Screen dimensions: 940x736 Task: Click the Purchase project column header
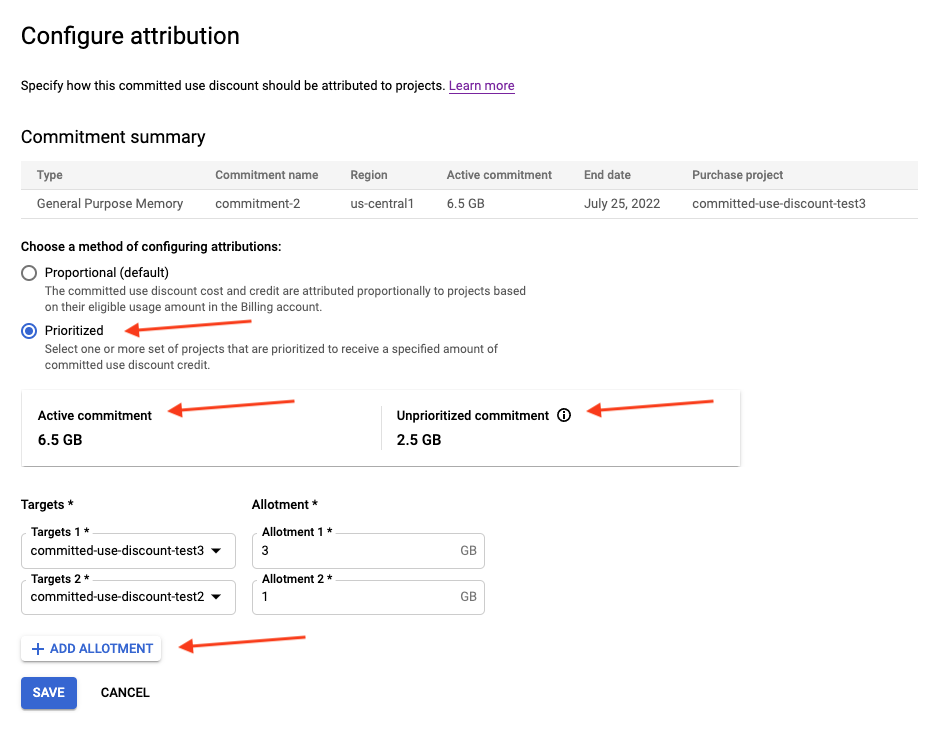(736, 175)
